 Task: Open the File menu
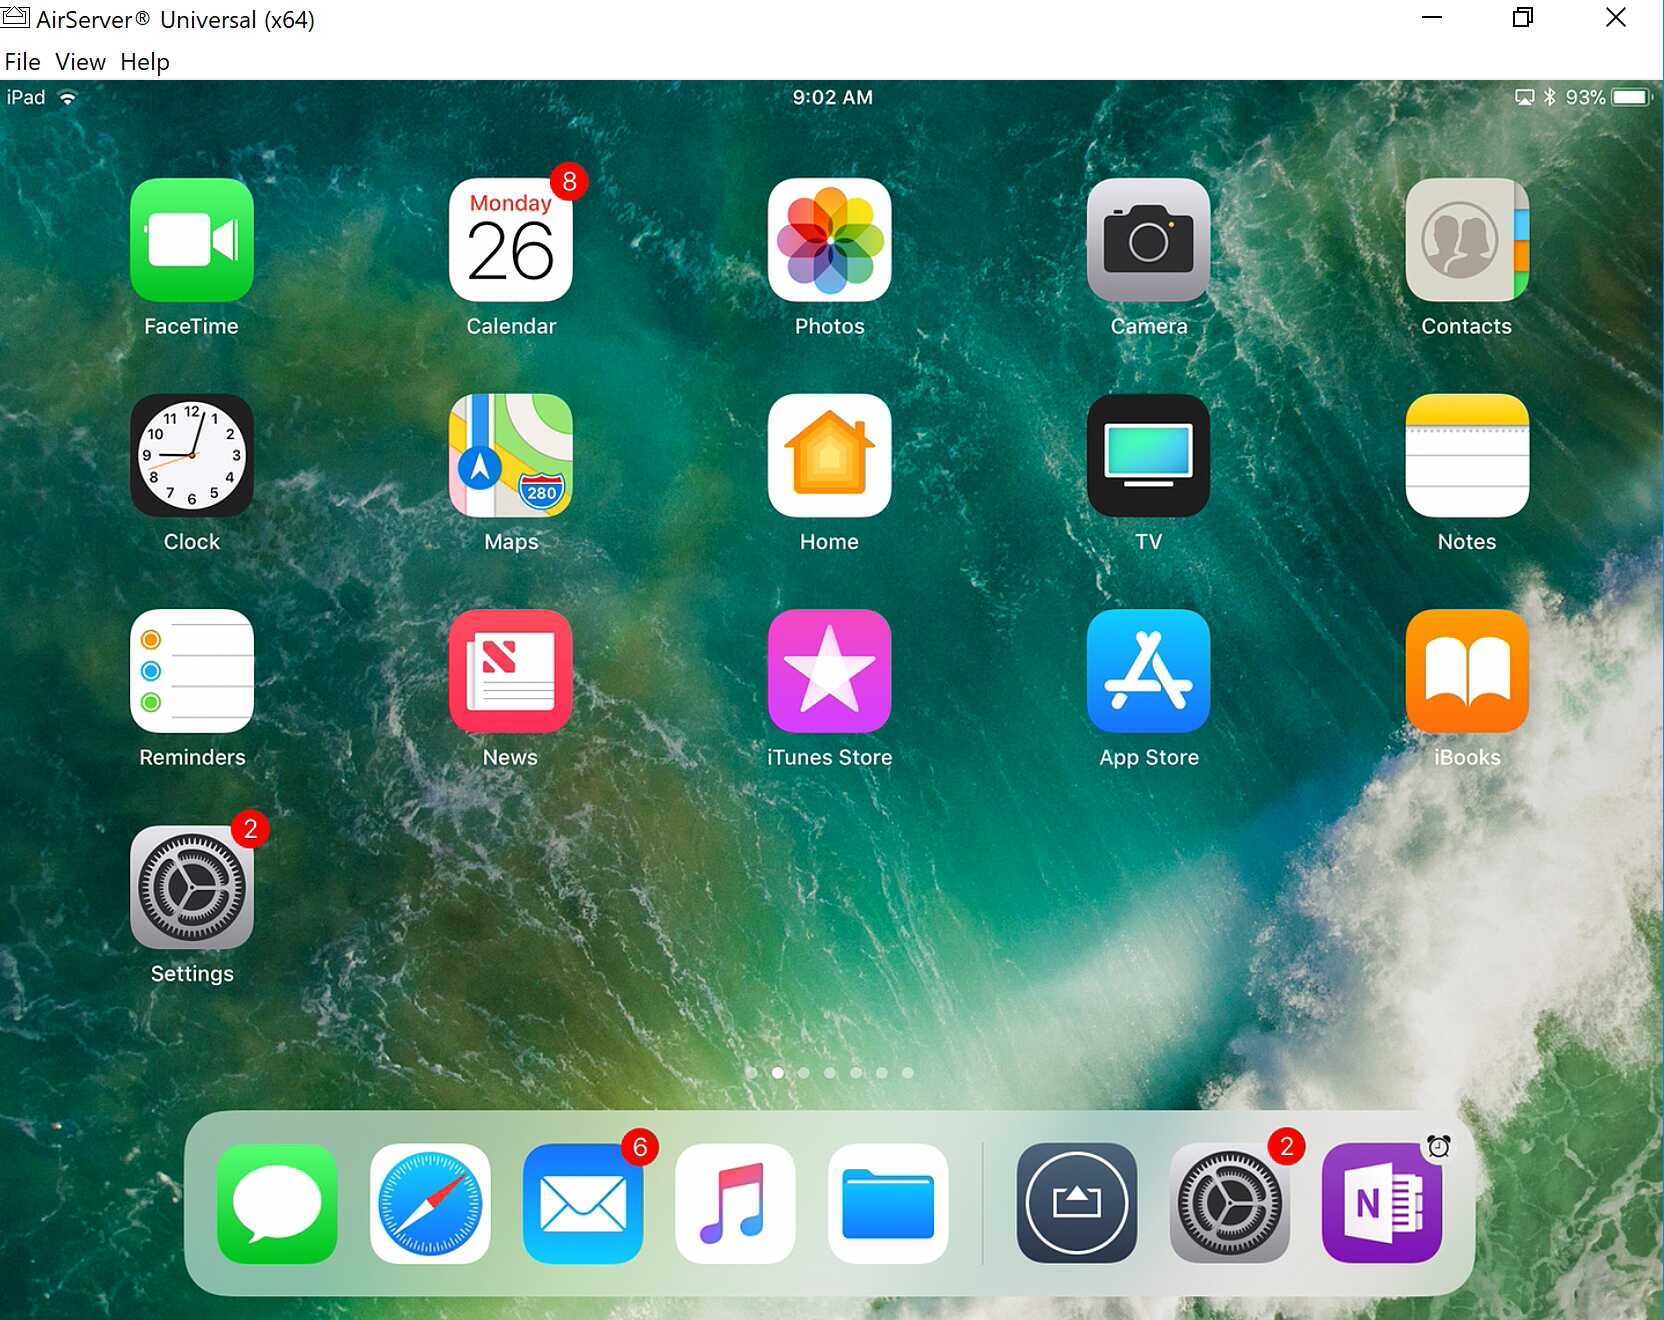pyautogui.click(x=22, y=61)
